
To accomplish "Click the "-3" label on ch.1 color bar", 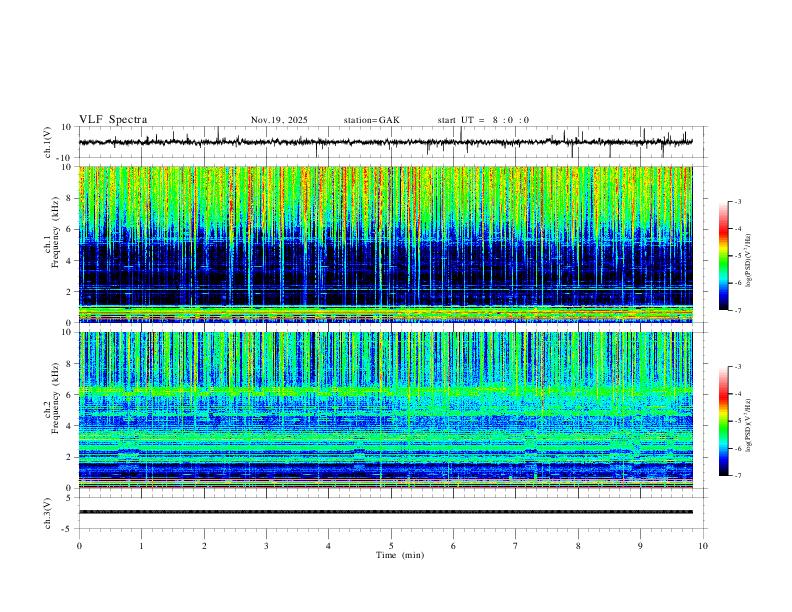I will (x=738, y=201).
